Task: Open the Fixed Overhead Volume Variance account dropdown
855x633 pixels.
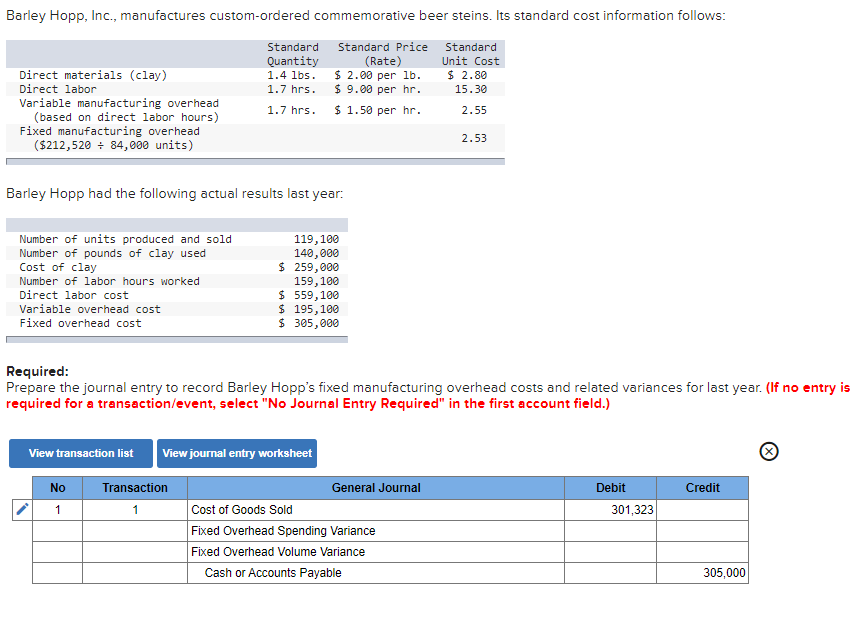Action: [376, 552]
